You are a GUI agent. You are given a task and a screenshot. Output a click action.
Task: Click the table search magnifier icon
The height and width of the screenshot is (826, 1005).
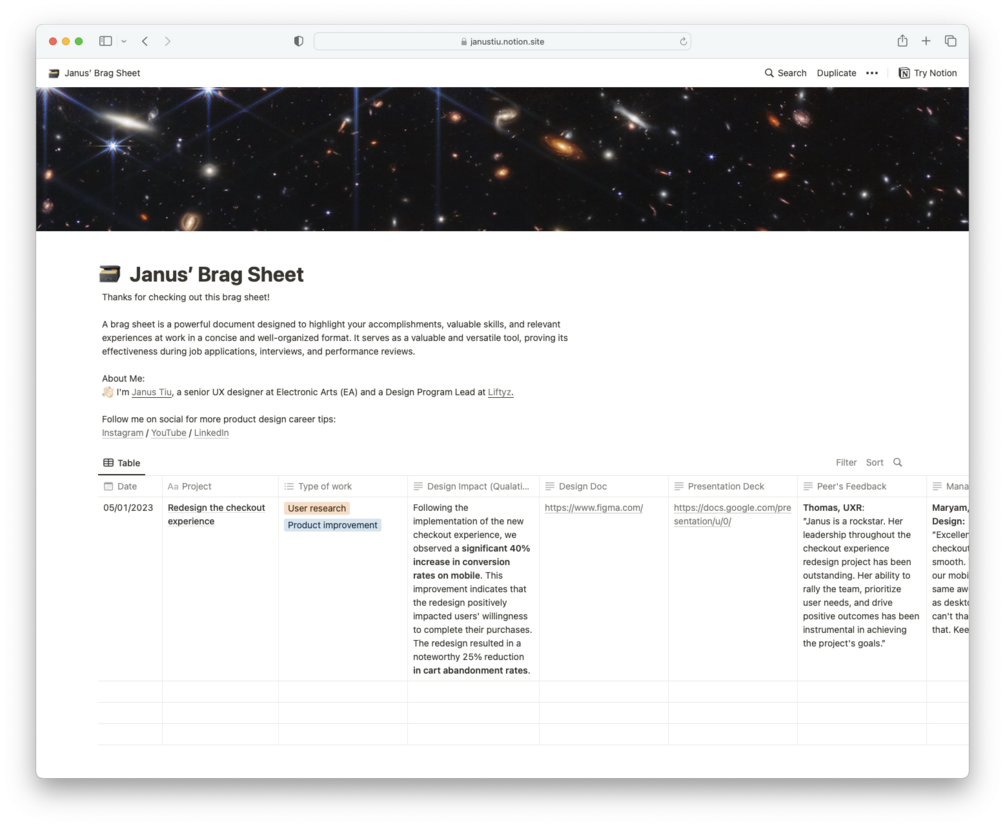tap(898, 463)
